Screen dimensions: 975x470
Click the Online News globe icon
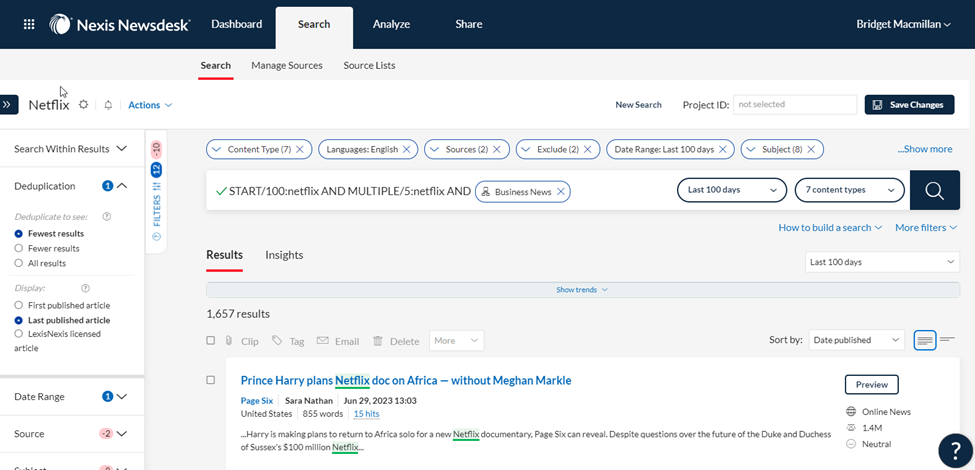pyautogui.click(x=851, y=412)
